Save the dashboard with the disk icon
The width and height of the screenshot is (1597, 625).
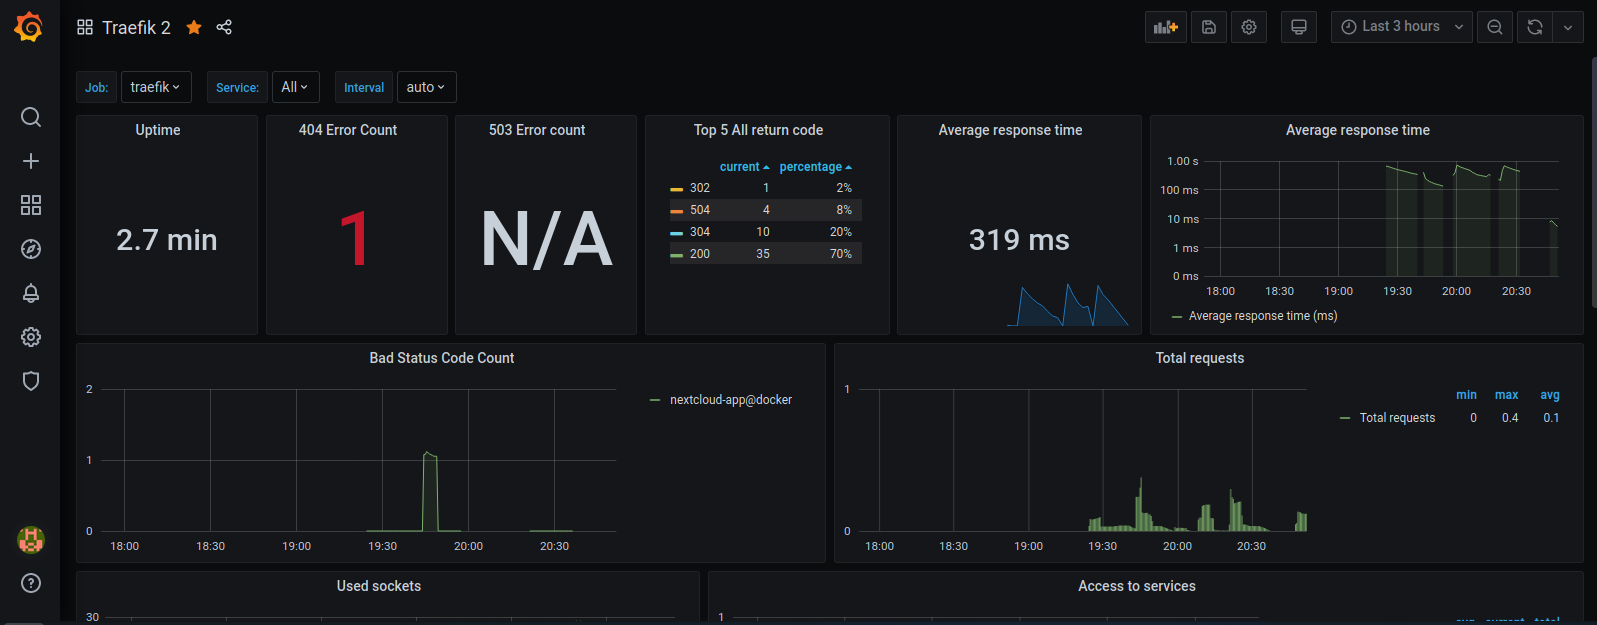[x=1209, y=27]
